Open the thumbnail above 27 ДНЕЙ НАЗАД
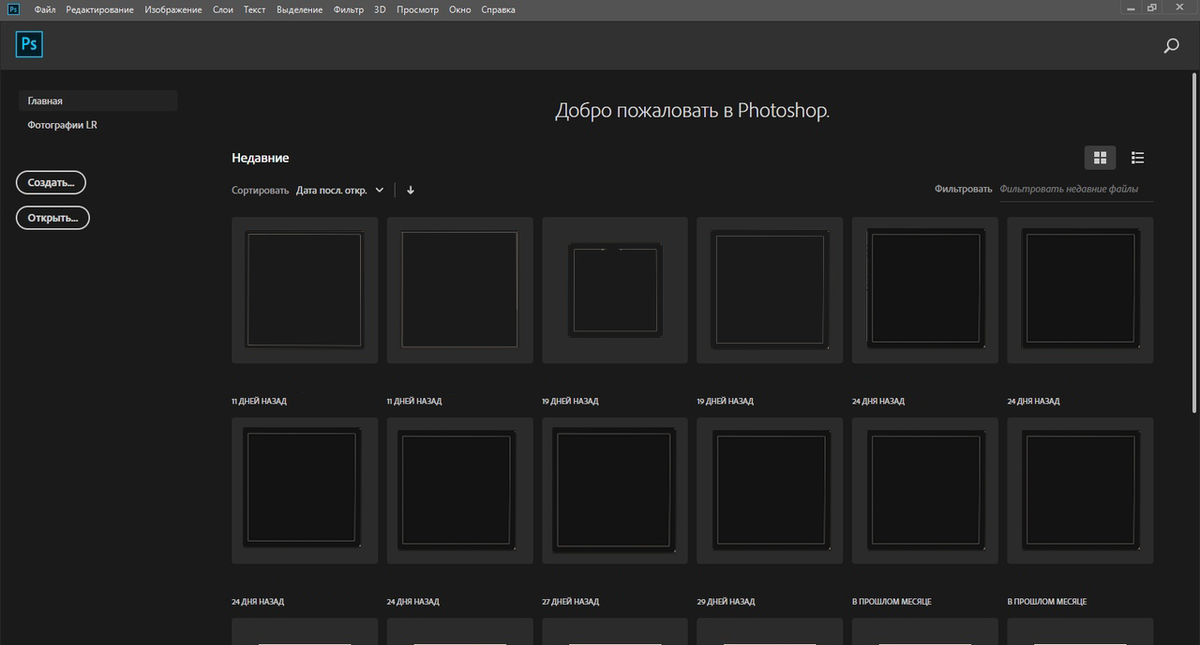Image resolution: width=1200 pixels, height=645 pixels. [615, 490]
